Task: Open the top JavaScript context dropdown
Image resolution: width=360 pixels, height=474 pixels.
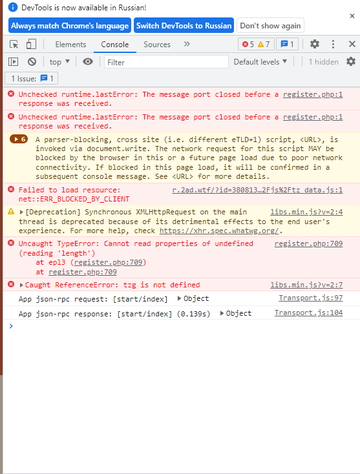Action: pos(60,62)
